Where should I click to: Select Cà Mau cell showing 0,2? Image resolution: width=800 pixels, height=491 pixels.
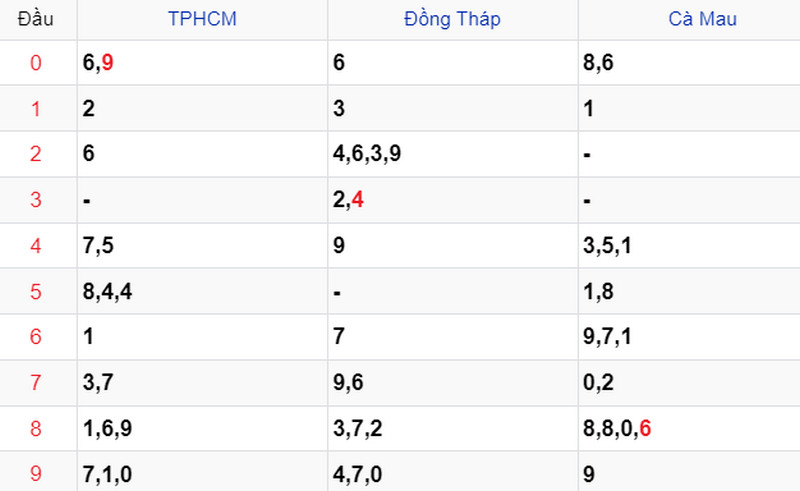pos(689,382)
